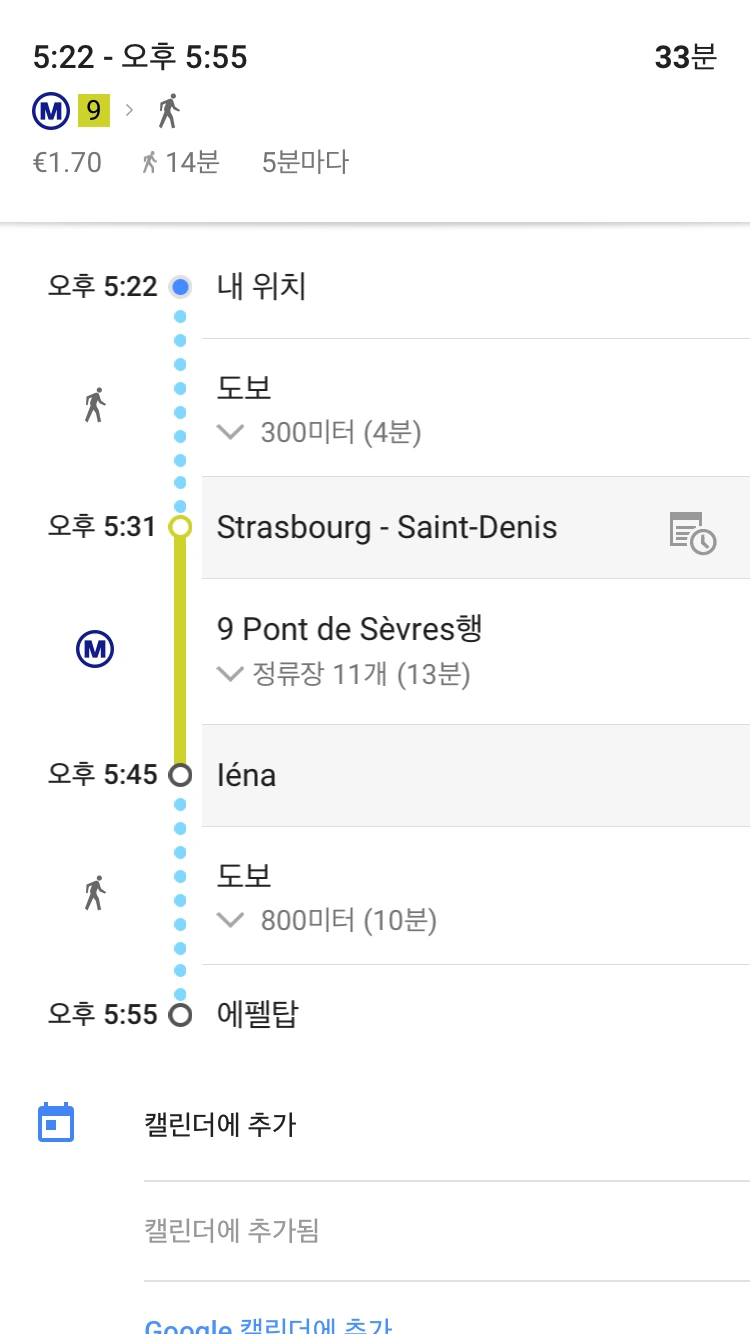
Task: Open Strasbourg - Saint-Denis timetable icon
Action: point(692,531)
